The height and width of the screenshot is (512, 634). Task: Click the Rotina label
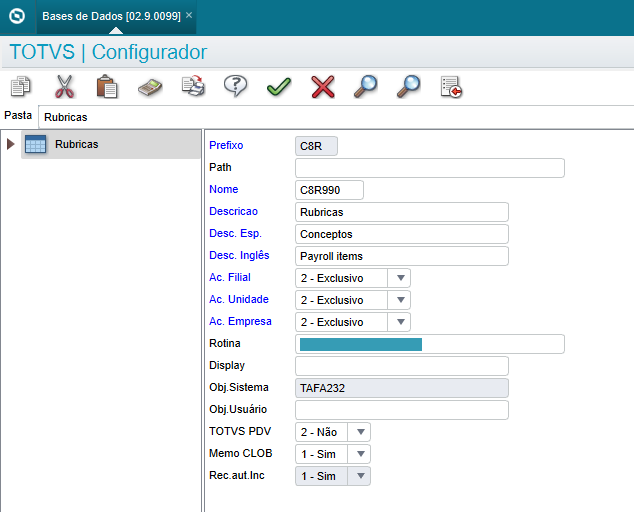click(x=225, y=343)
